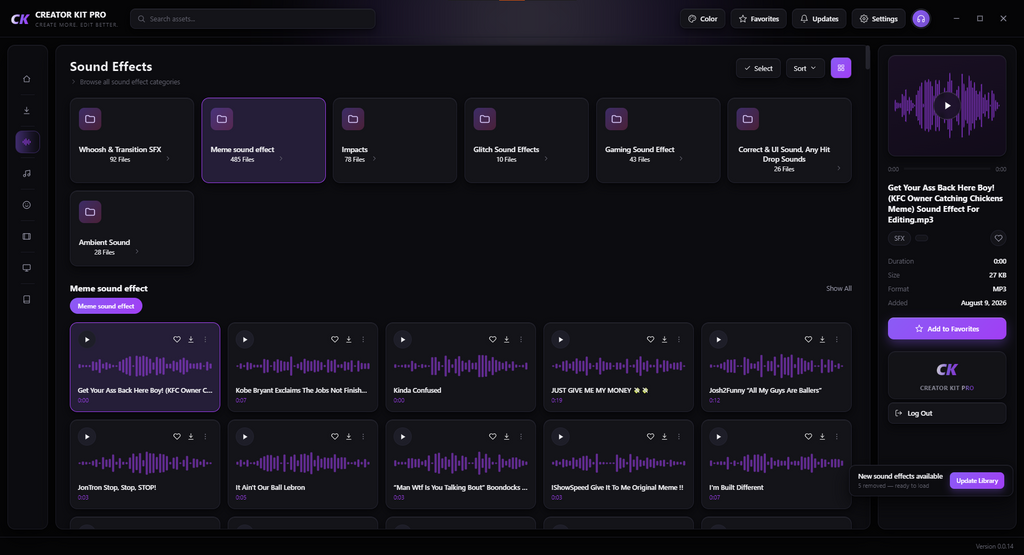Open the Color menu in the top bar

click(703, 19)
